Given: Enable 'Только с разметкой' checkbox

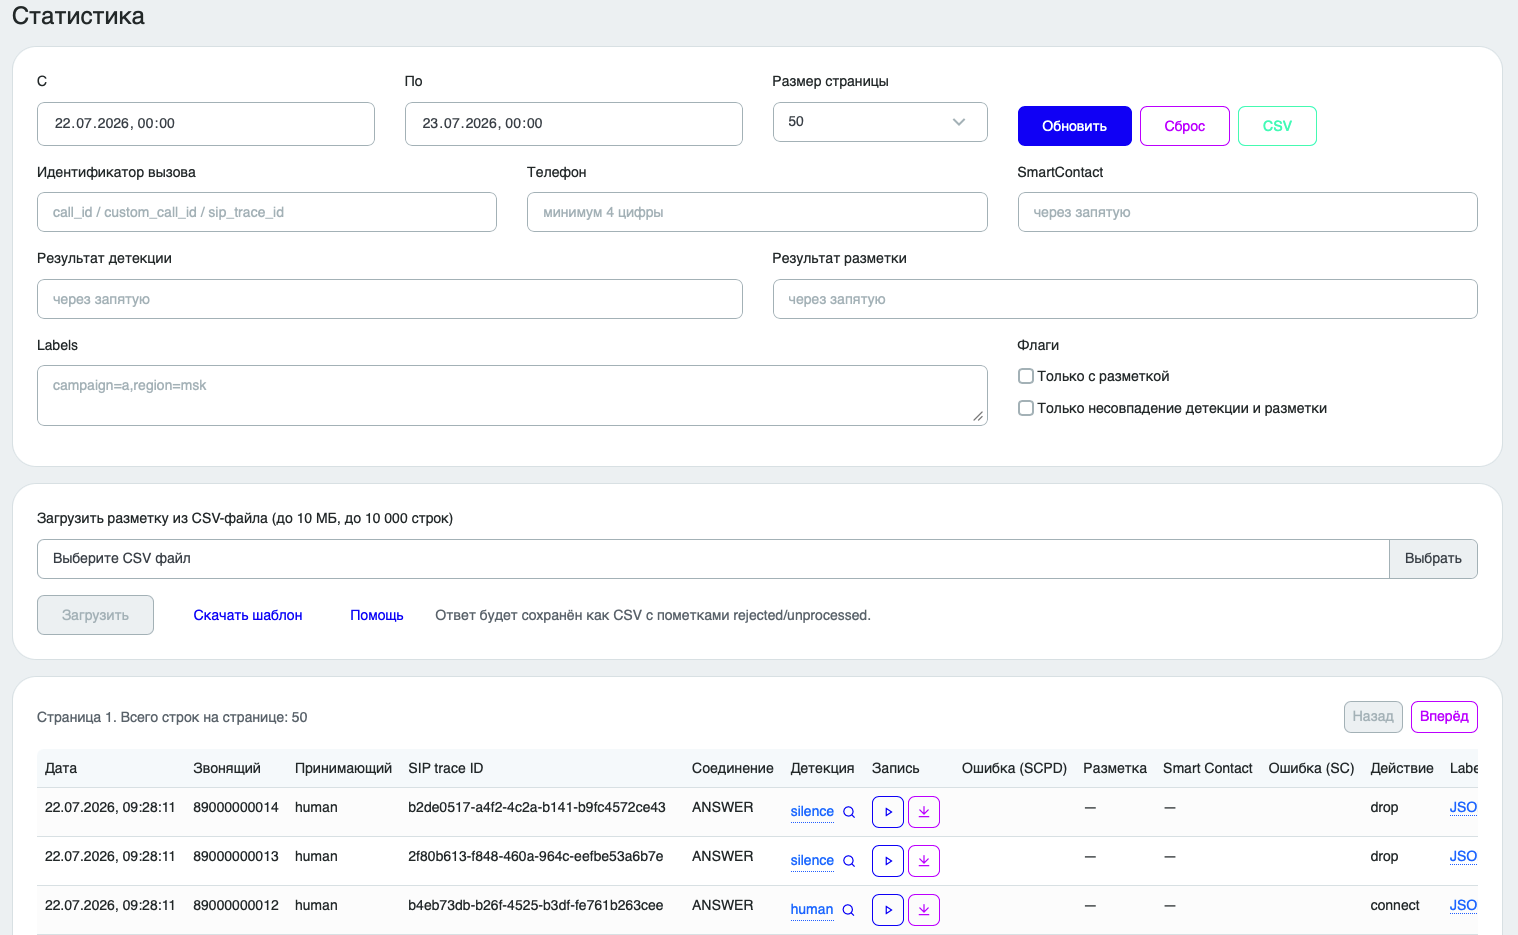Looking at the screenshot, I should tap(1026, 376).
